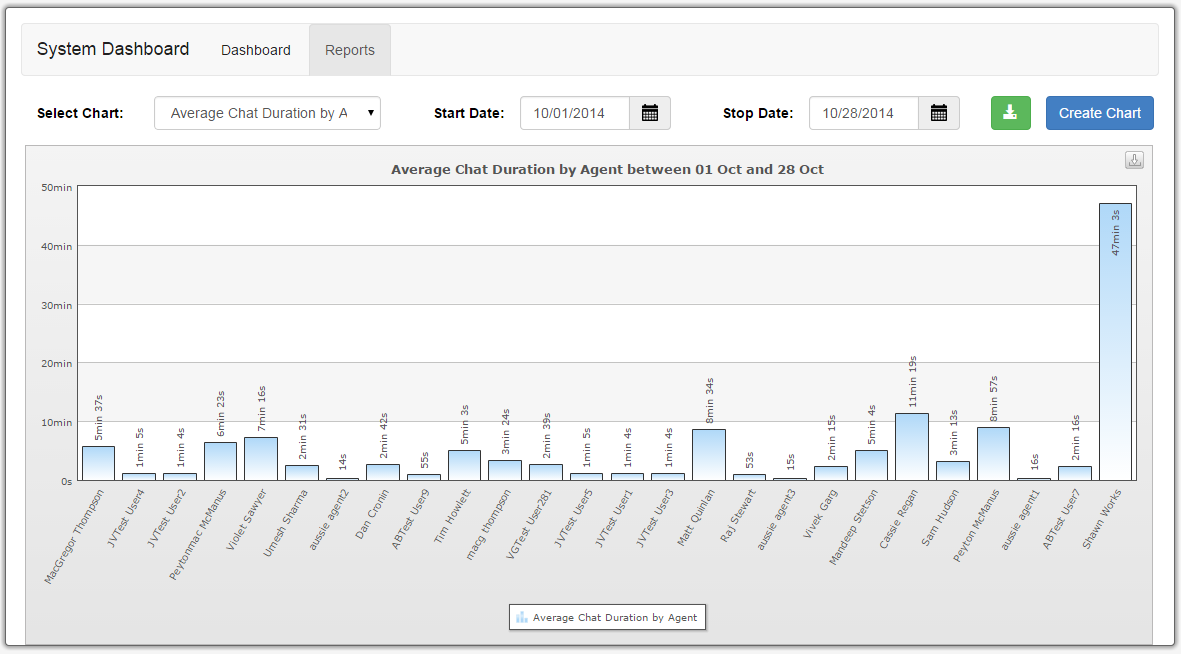1181x654 pixels.
Task: Click the 7min 16s value label
Action: click(x=261, y=409)
